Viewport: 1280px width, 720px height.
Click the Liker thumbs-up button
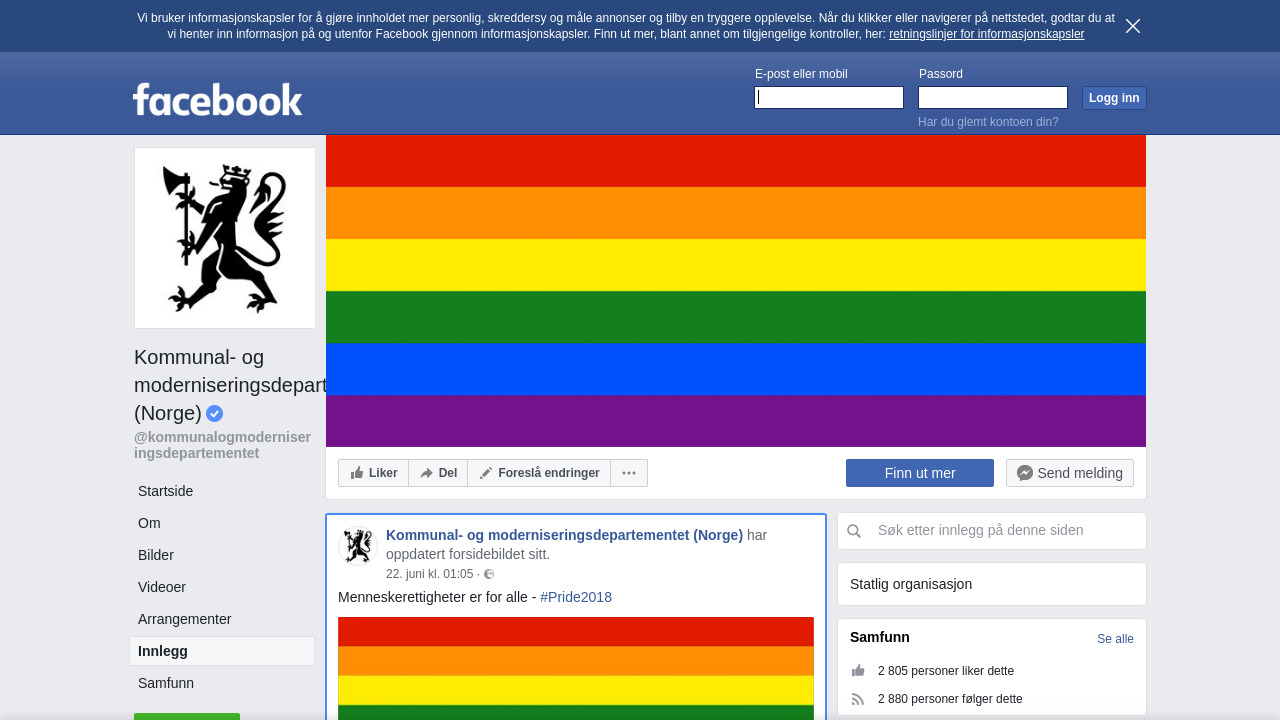(374, 473)
